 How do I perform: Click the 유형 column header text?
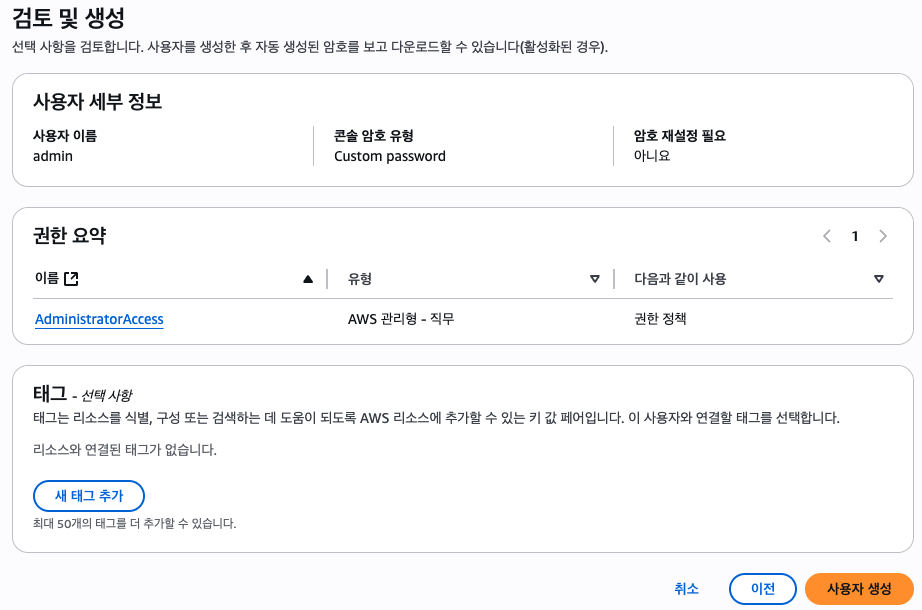click(360, 279)
